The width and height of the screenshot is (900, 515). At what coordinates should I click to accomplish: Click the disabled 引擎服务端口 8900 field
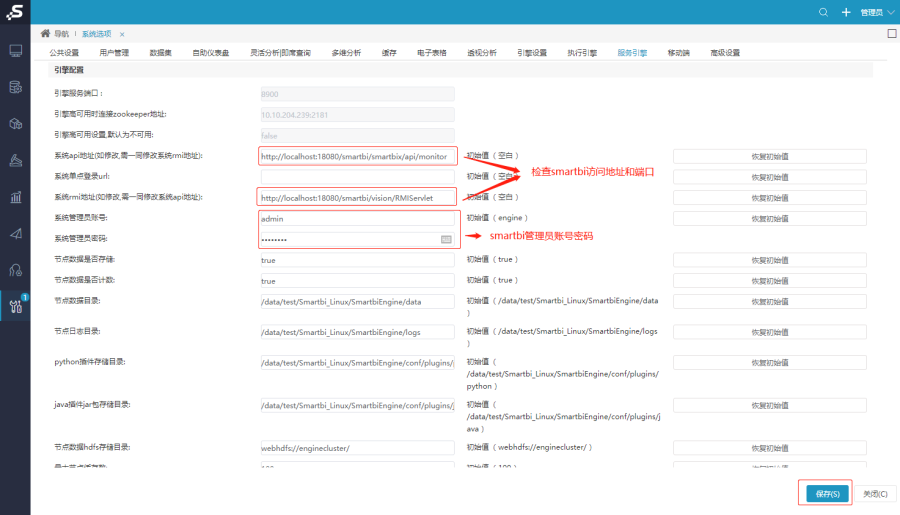358,94
